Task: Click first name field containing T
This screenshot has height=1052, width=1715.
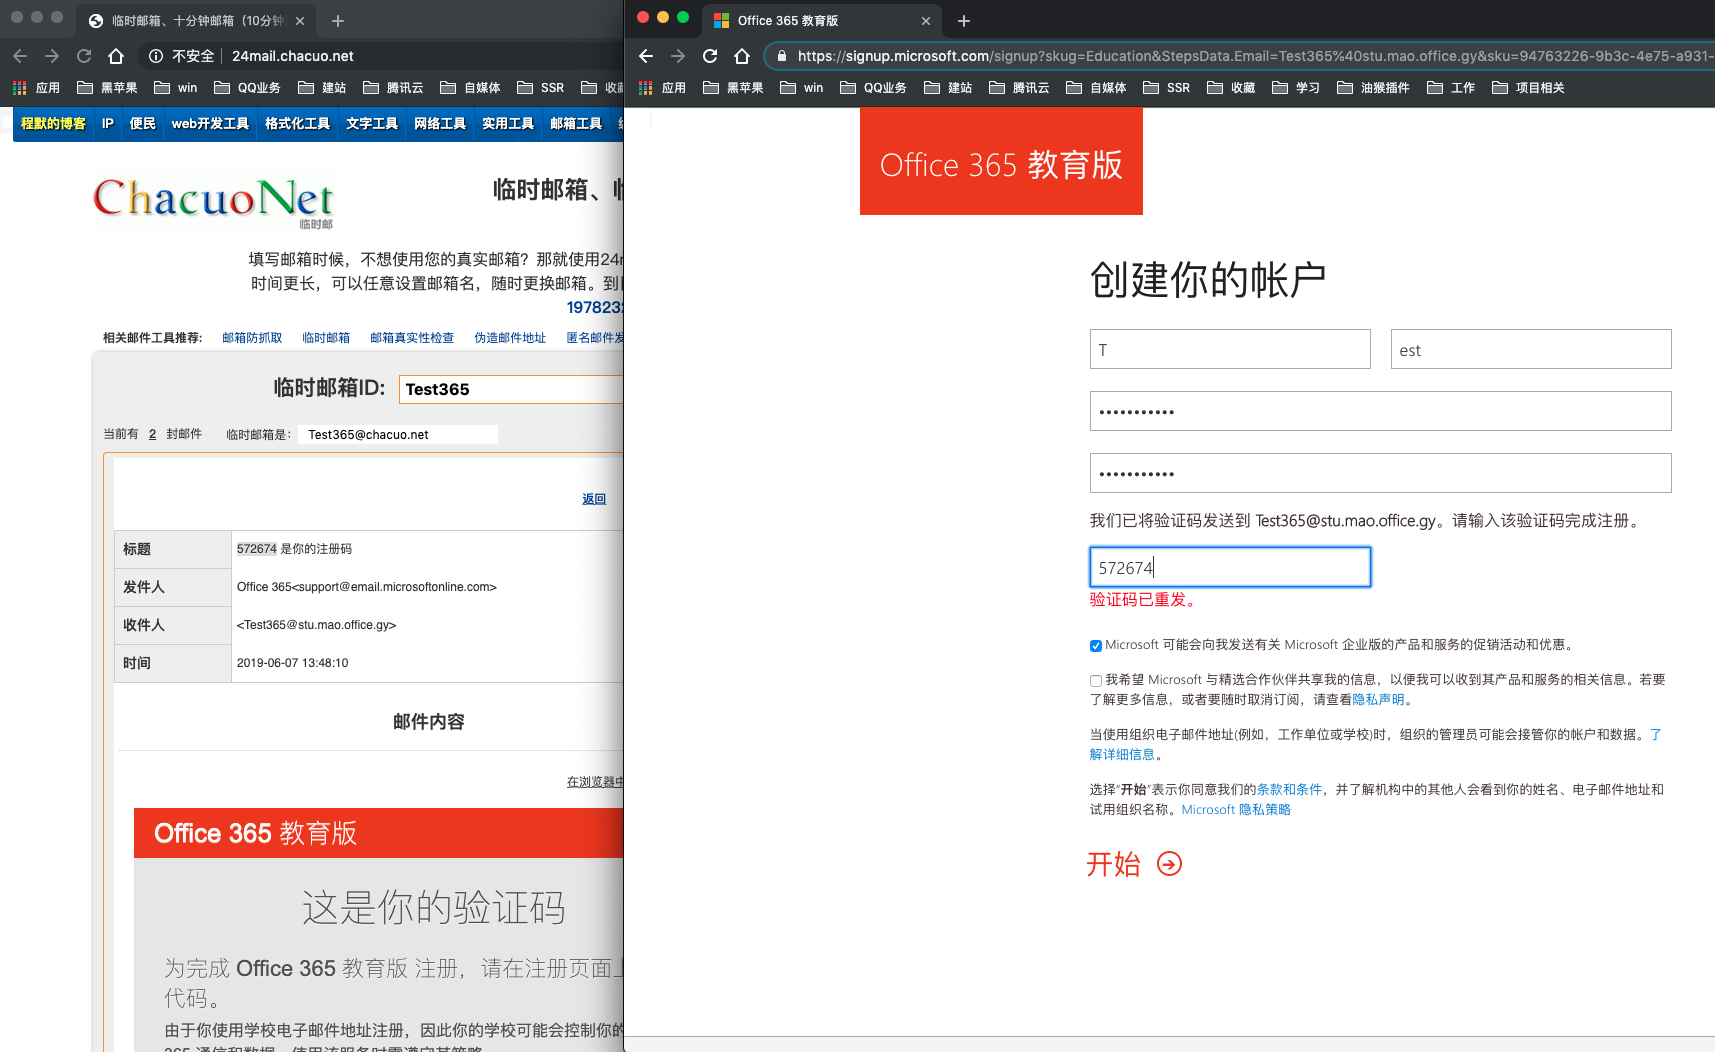Action: pyautogui.click(x=1230, y=349)
